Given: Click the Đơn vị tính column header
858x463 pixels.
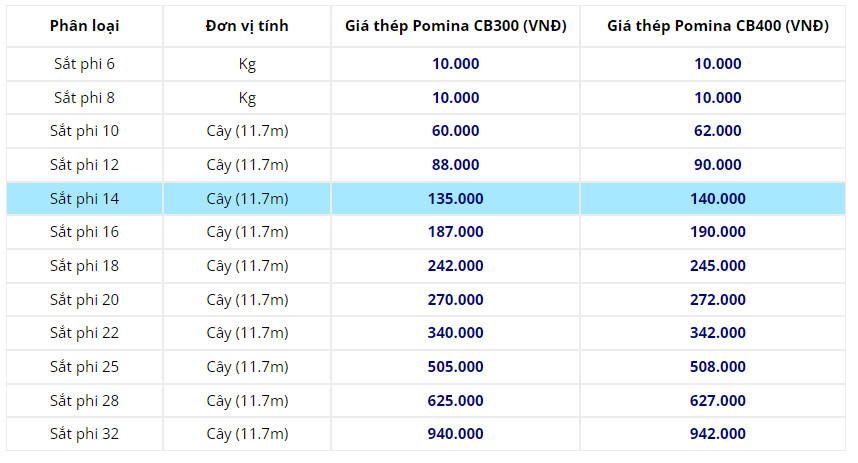Looking at the screenshot, I should pyautogui.click(x=247, y=26).
